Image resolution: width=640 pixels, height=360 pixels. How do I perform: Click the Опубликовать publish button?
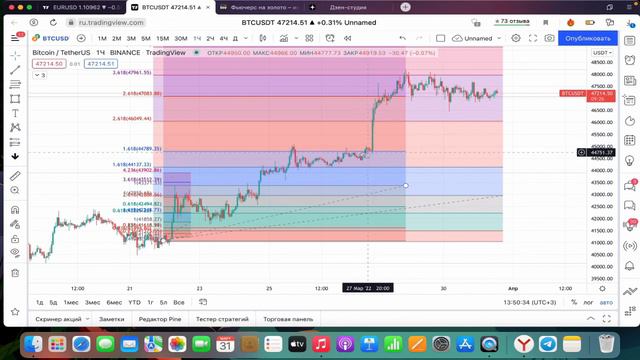(x=588, y=38)
